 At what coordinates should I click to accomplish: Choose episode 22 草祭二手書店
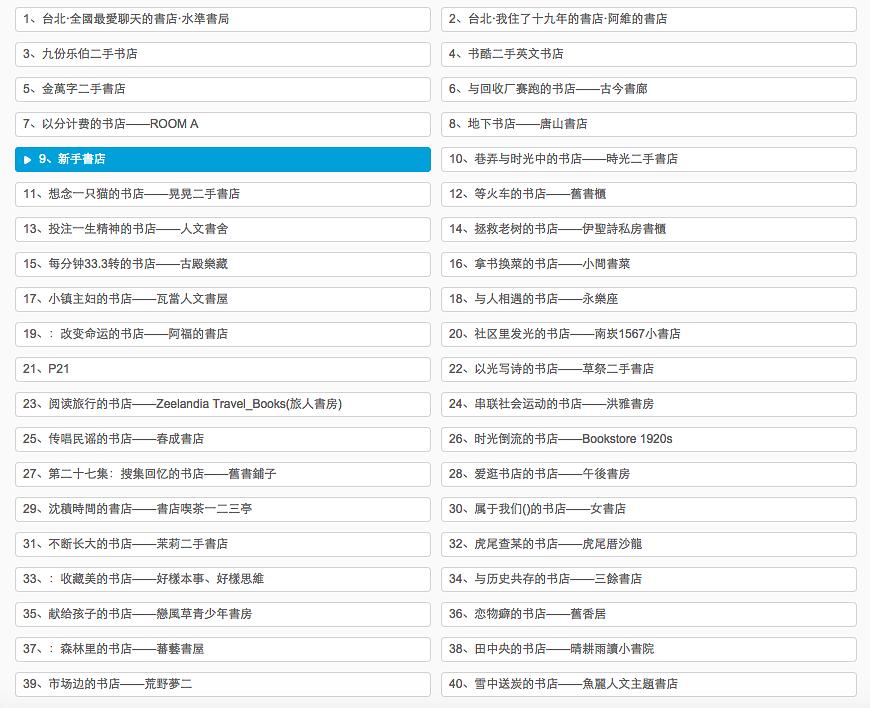pos(649,369)
